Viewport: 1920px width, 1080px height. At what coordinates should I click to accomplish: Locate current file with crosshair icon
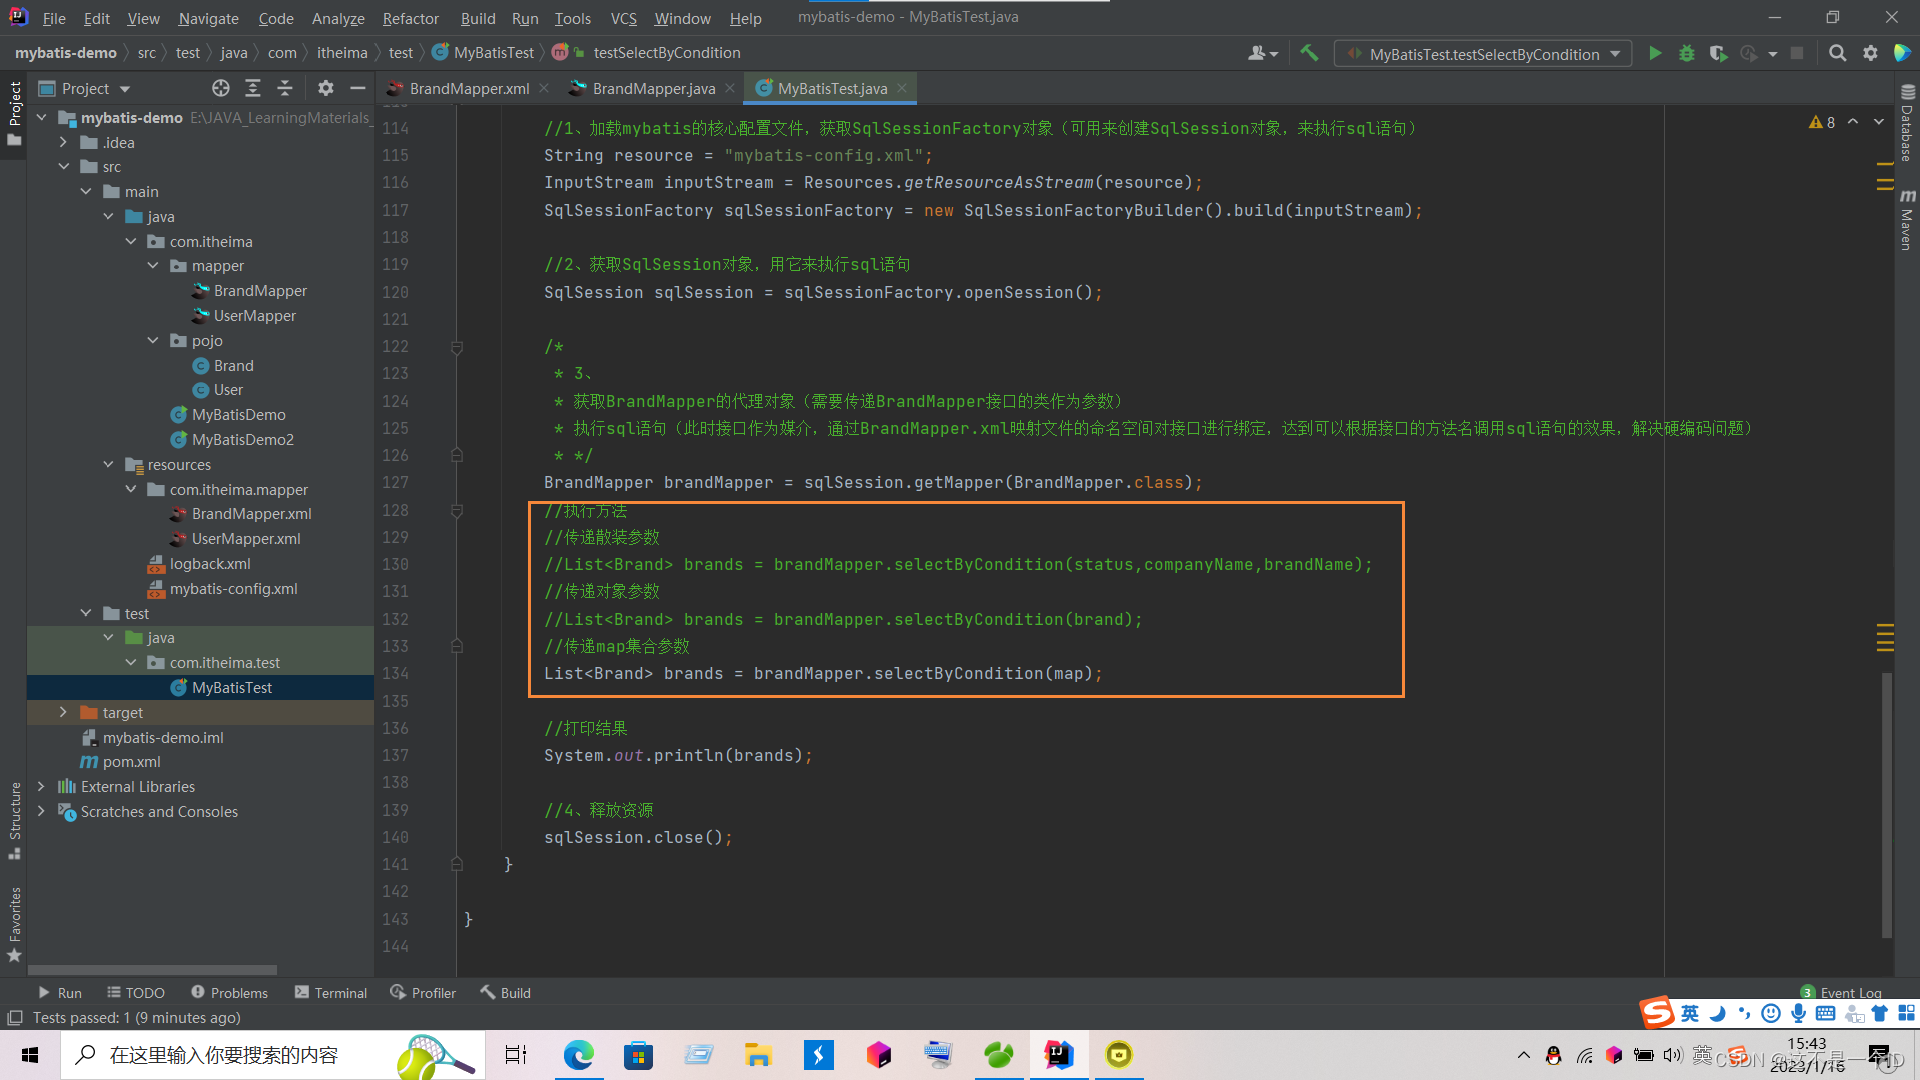[x=221, y=89]
